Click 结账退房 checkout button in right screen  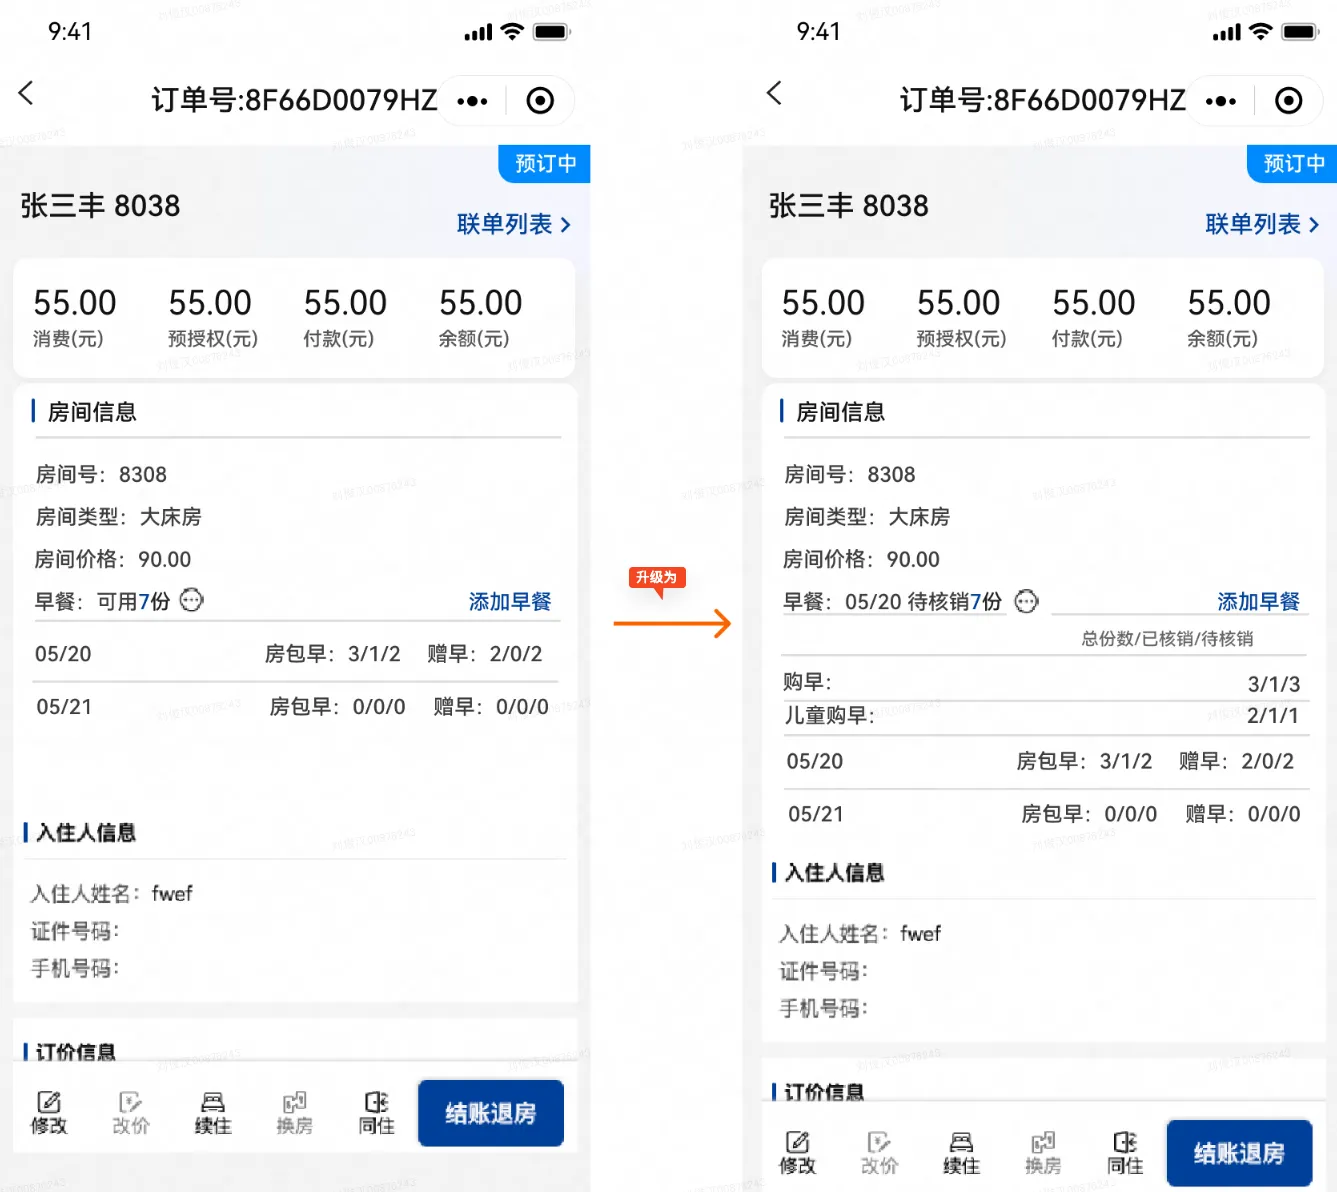(1239, 1153)
